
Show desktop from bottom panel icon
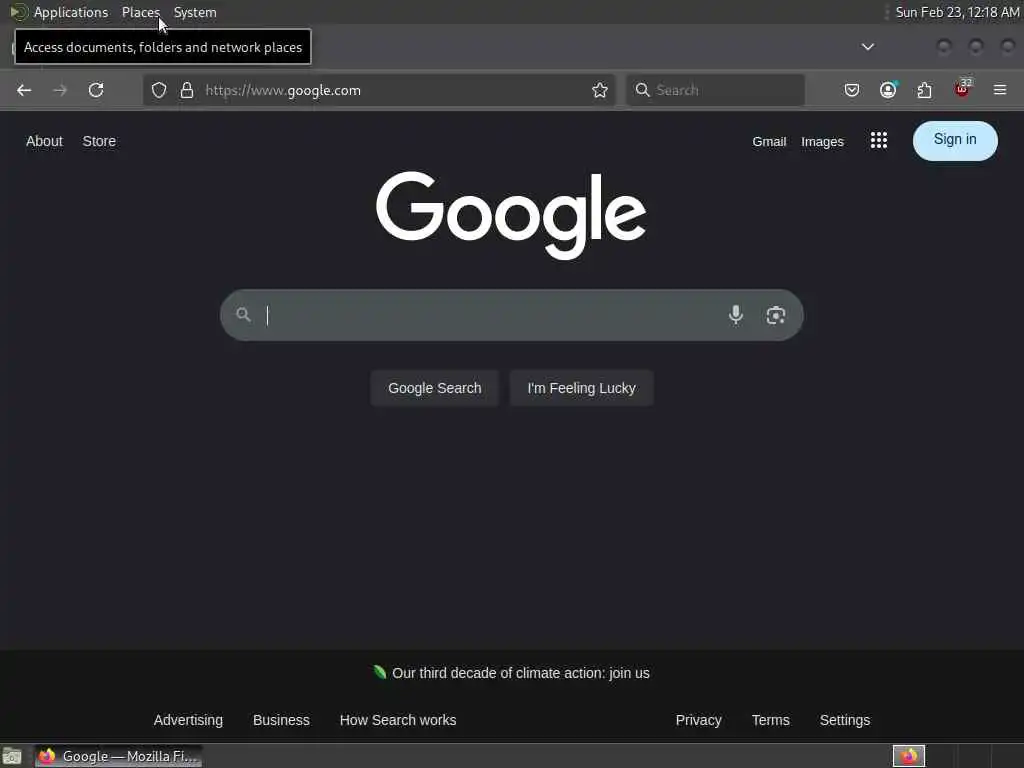click(12, 756)
